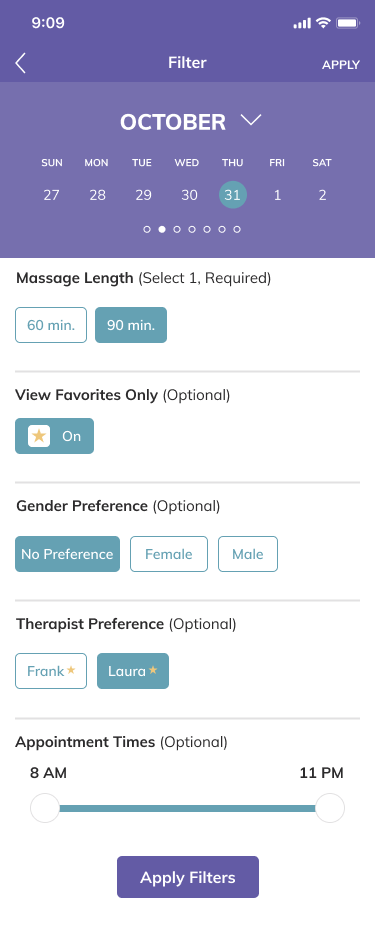
Task: Tap the Wi-Fi status icon
Action: (x=322, y=23)
